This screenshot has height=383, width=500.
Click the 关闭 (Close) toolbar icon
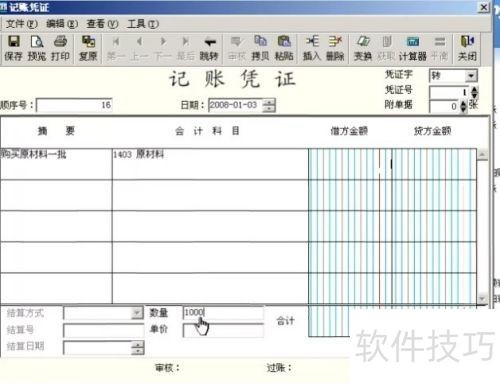467,48
